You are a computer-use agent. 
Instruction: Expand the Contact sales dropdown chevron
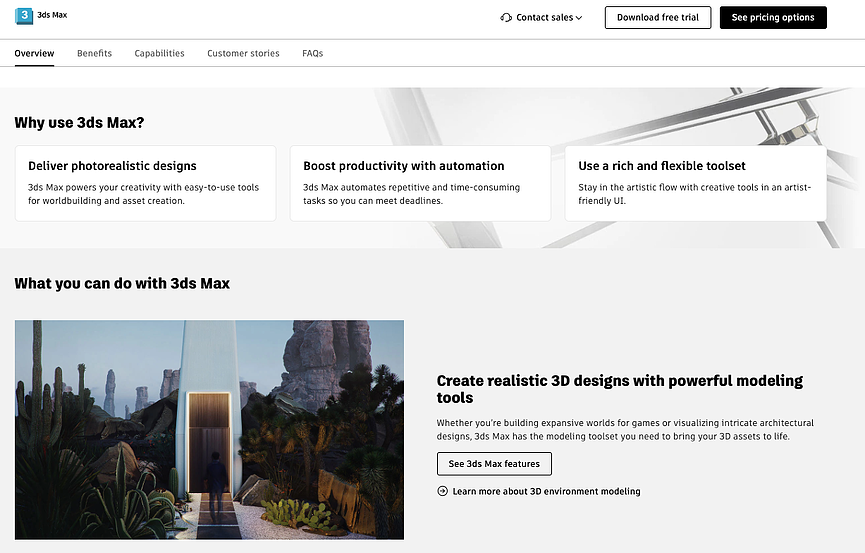coord(579,18)
